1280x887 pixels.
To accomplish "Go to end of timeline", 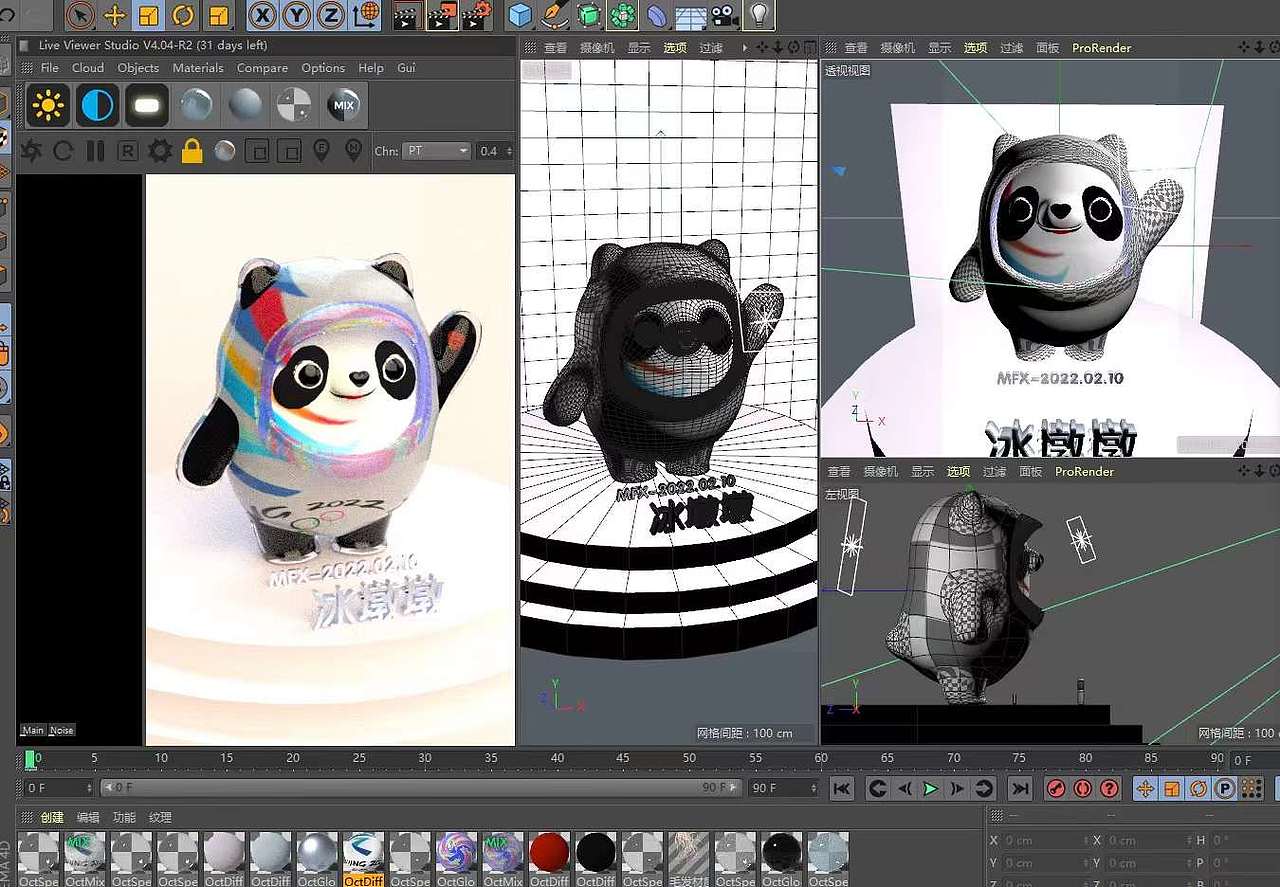I will pyautogui.click(x=1020, y=788).
